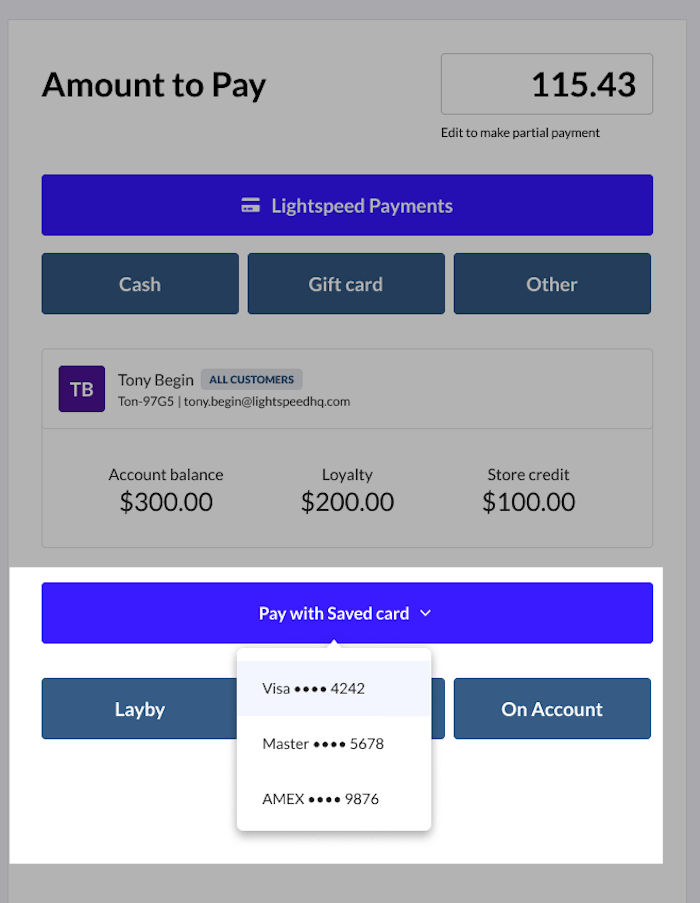Click the Account balance $300.00 amount
The width and height of the screenshot is (700, 903).
[166, 502]
